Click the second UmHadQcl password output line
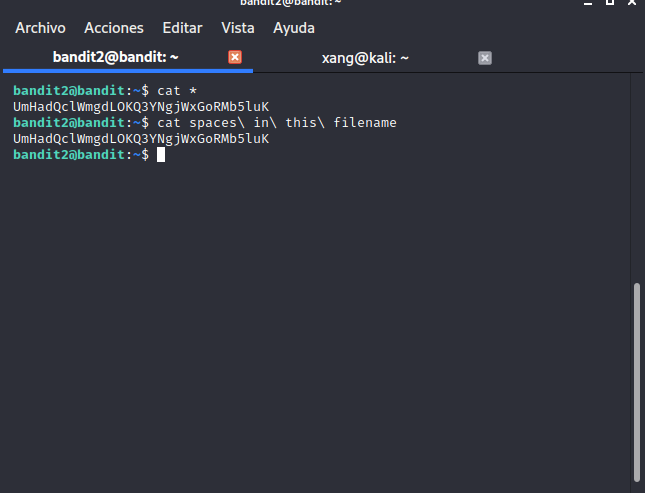This screenshot has width=645, height=493. 141,139
